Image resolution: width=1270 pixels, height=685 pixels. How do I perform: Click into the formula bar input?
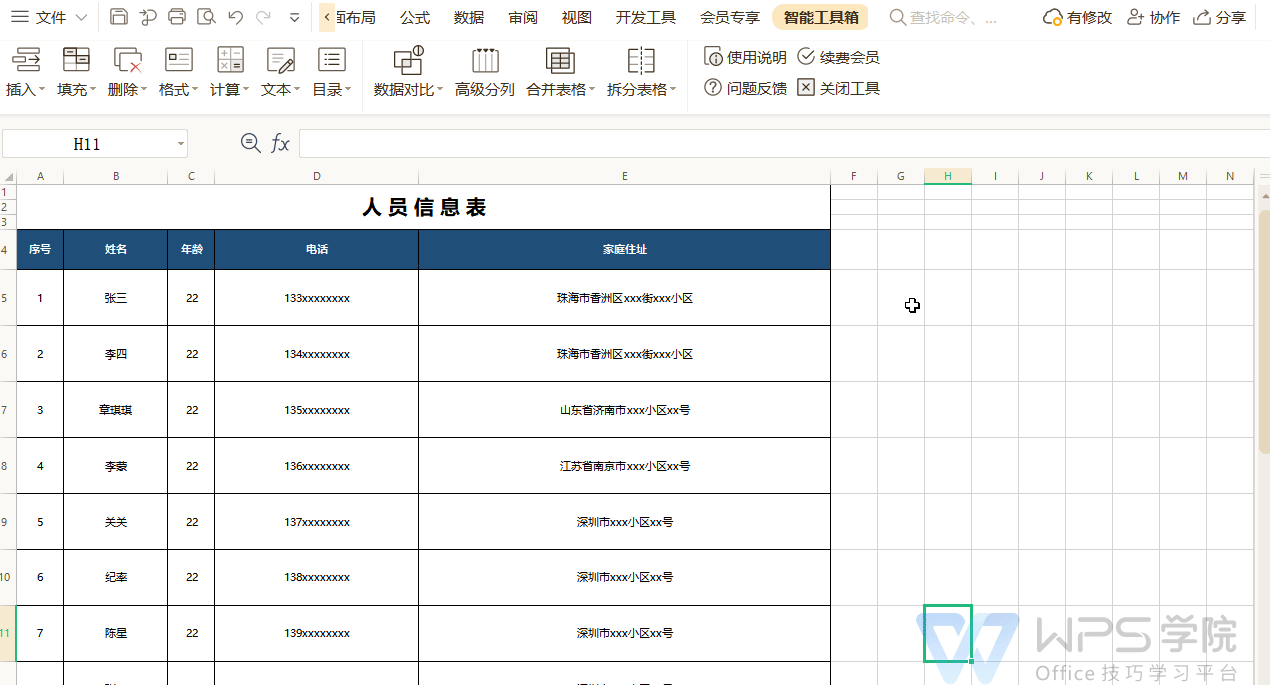click(784, 144)
